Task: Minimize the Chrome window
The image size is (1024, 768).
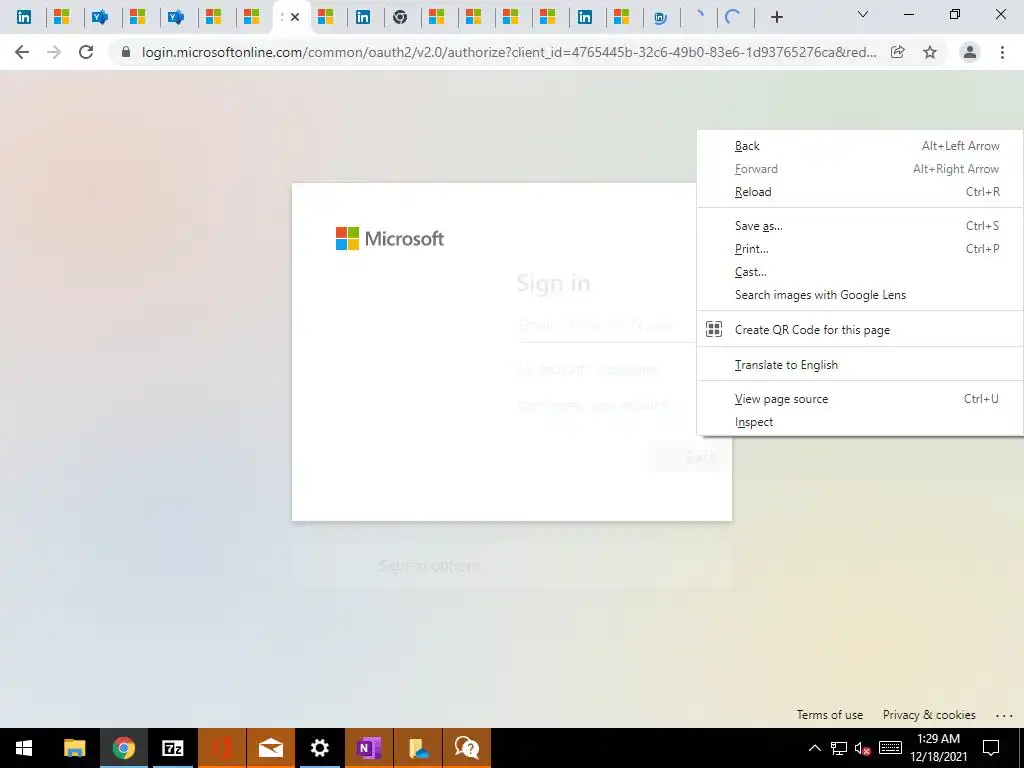Action: point(908,14)
